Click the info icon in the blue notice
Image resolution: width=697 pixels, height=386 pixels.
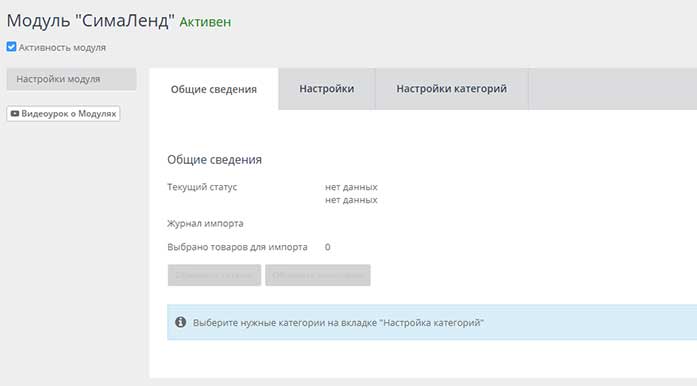[180, 322]
